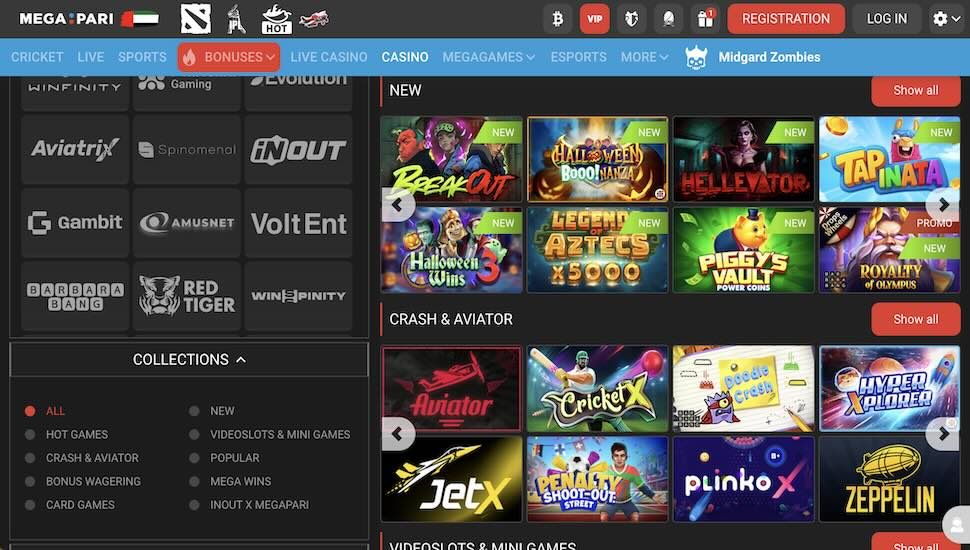Expand the MEGAGAMES menu dropdown

coord(489,57)
